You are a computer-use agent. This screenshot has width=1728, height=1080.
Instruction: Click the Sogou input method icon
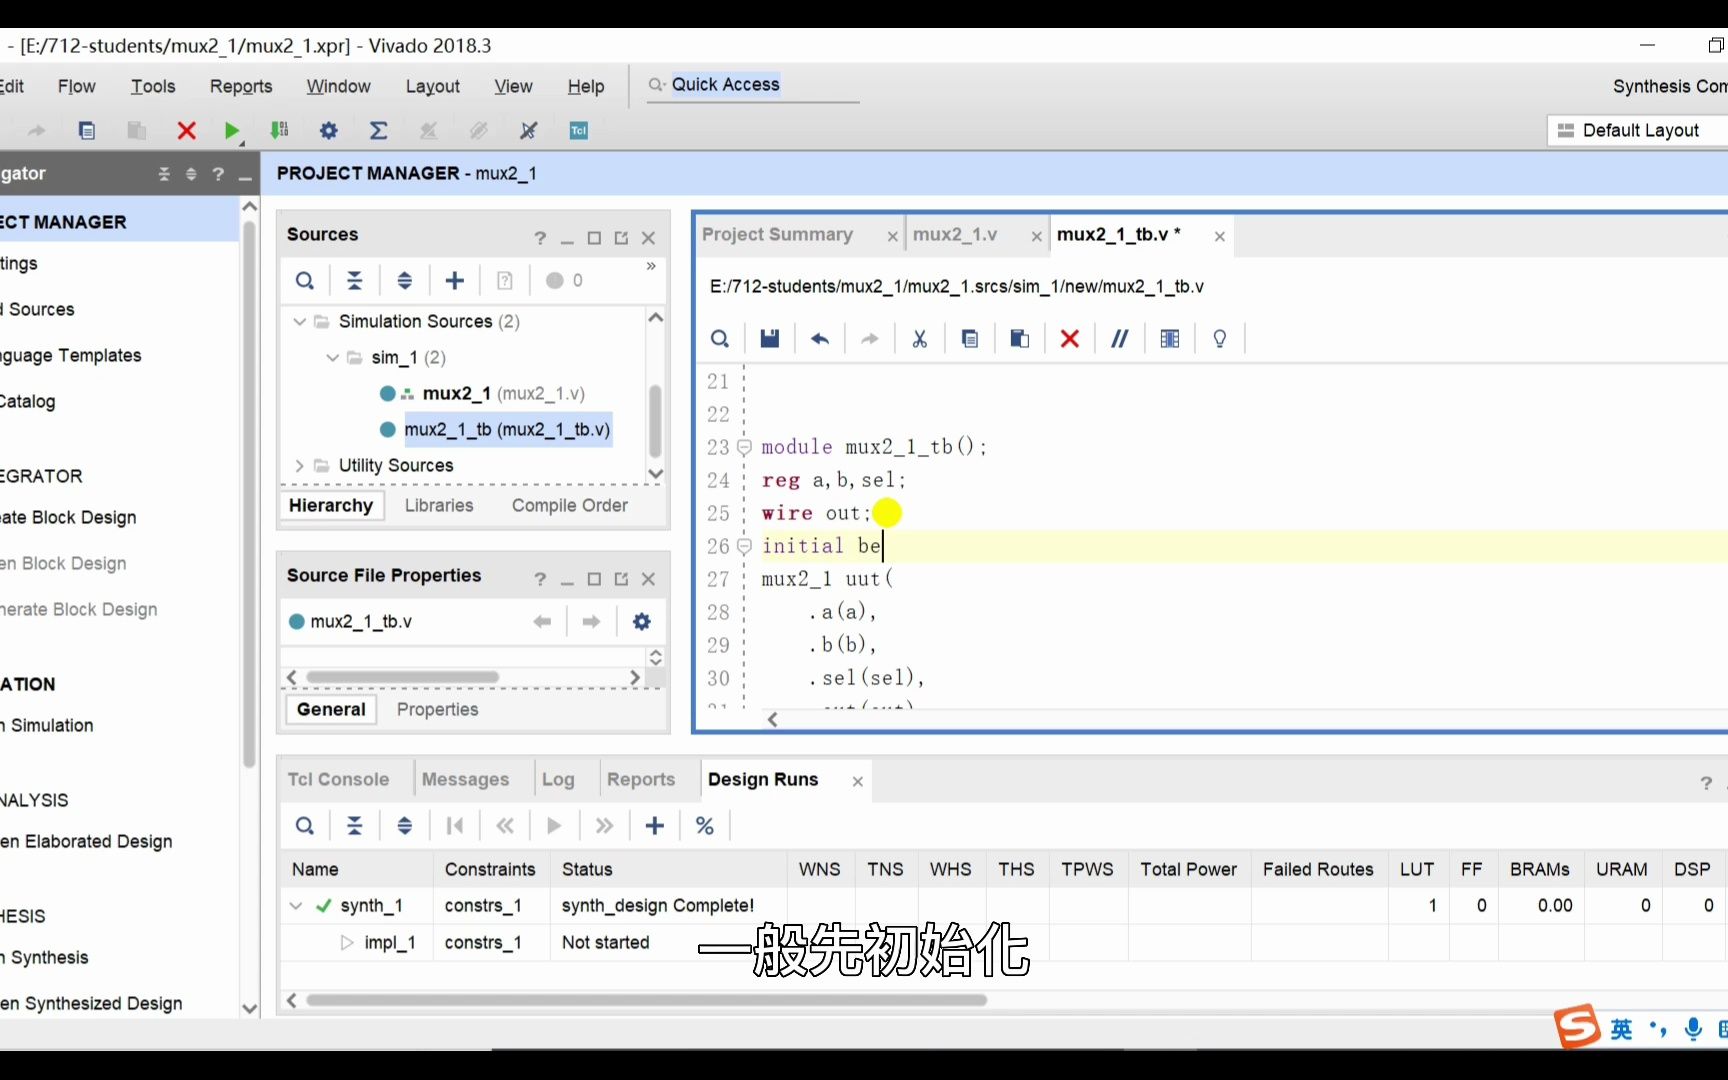(1577, 1027)
